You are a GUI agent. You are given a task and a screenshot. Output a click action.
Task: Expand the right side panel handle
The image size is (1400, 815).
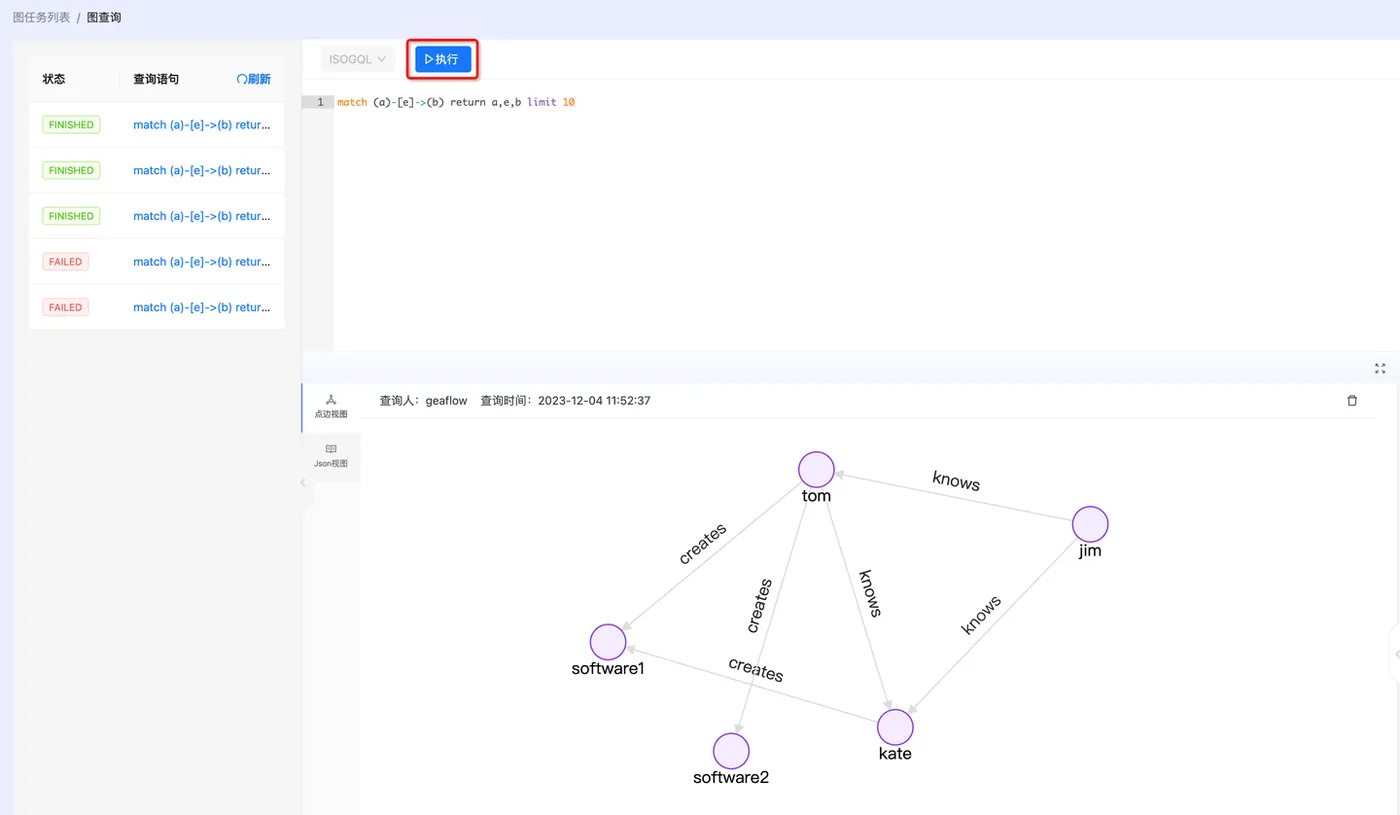point(1396,654)
